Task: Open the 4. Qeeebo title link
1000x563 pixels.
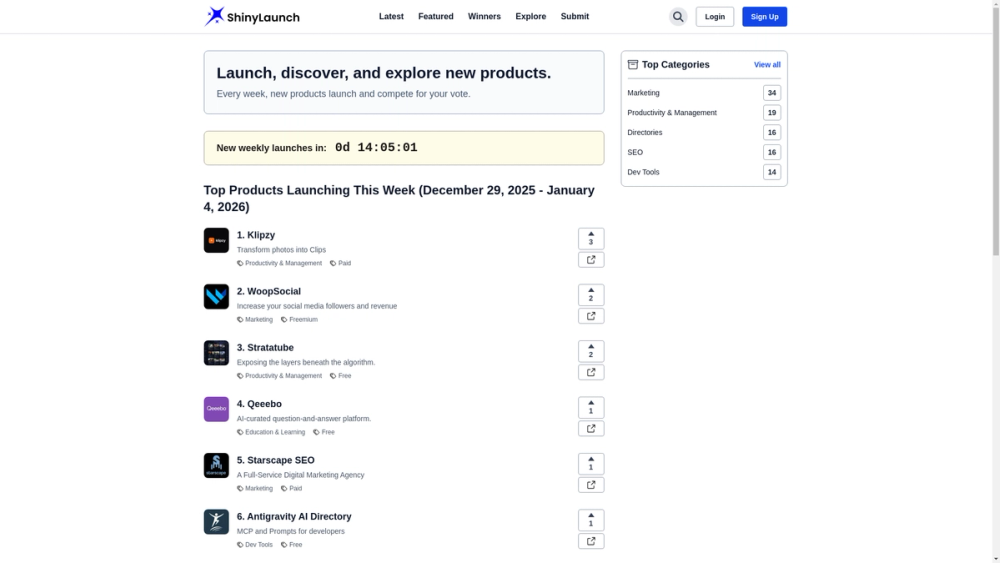Action: (x=259, y=404)
